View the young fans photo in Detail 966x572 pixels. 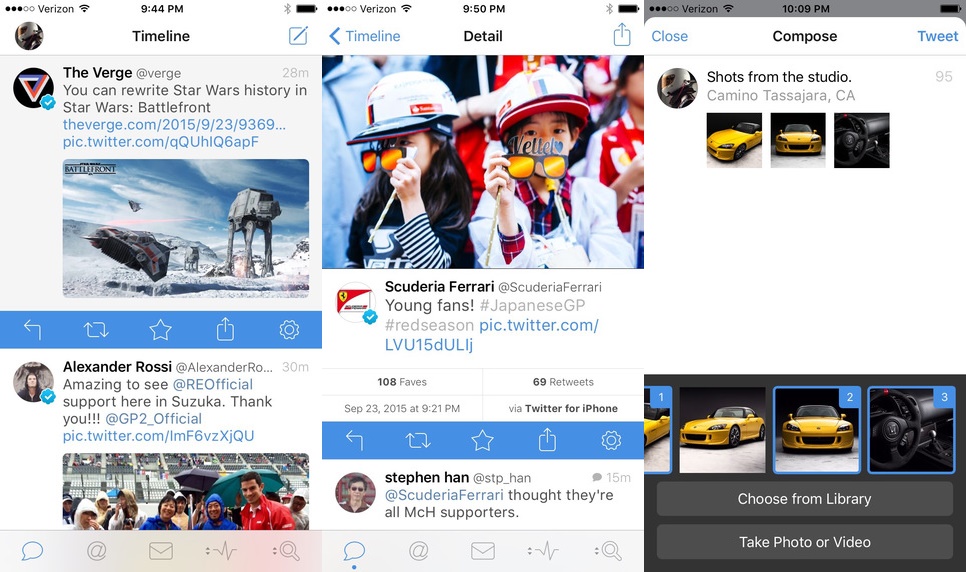483,162
